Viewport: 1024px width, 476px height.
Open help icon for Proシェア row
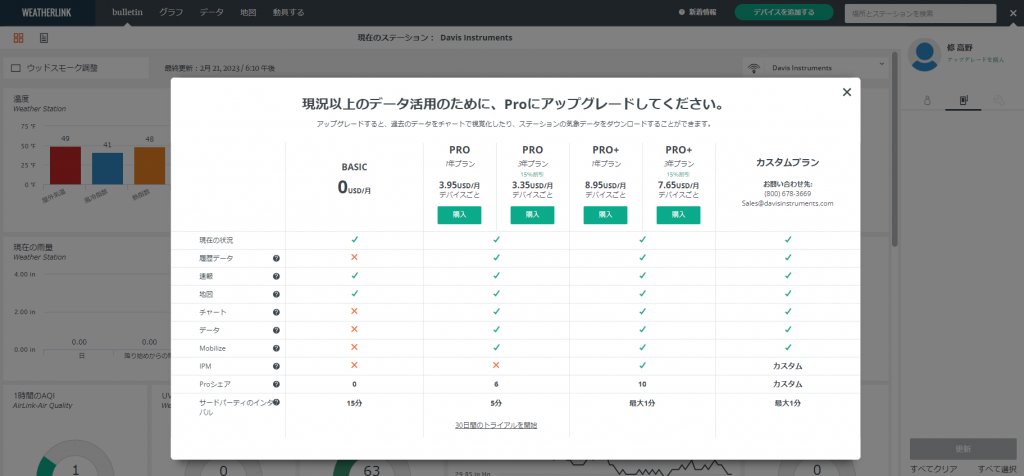pyautogui.click(x=276, y=385)
